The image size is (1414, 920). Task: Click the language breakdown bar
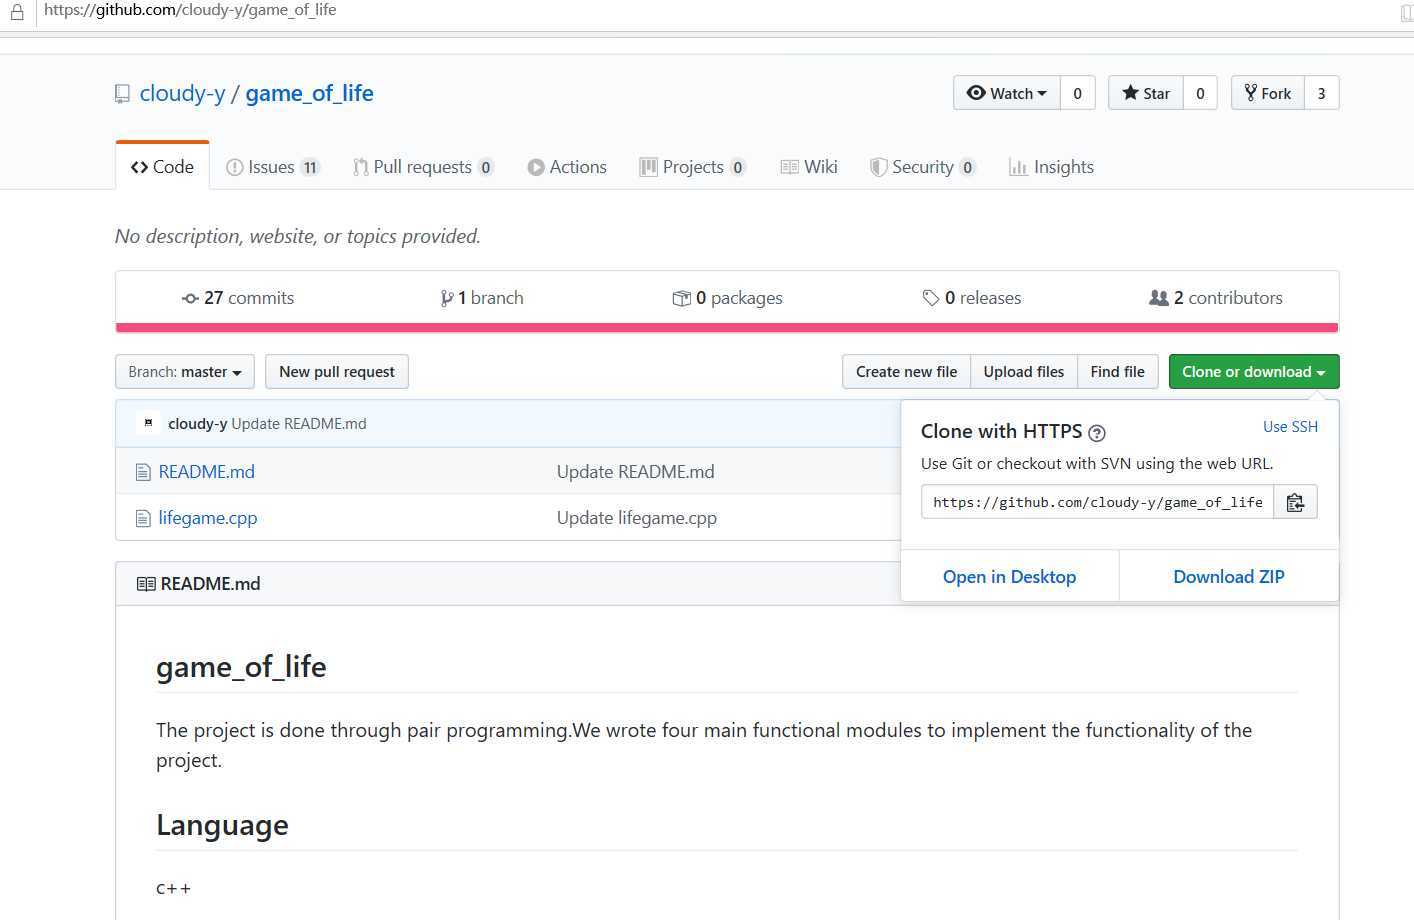tap(727, 327)
